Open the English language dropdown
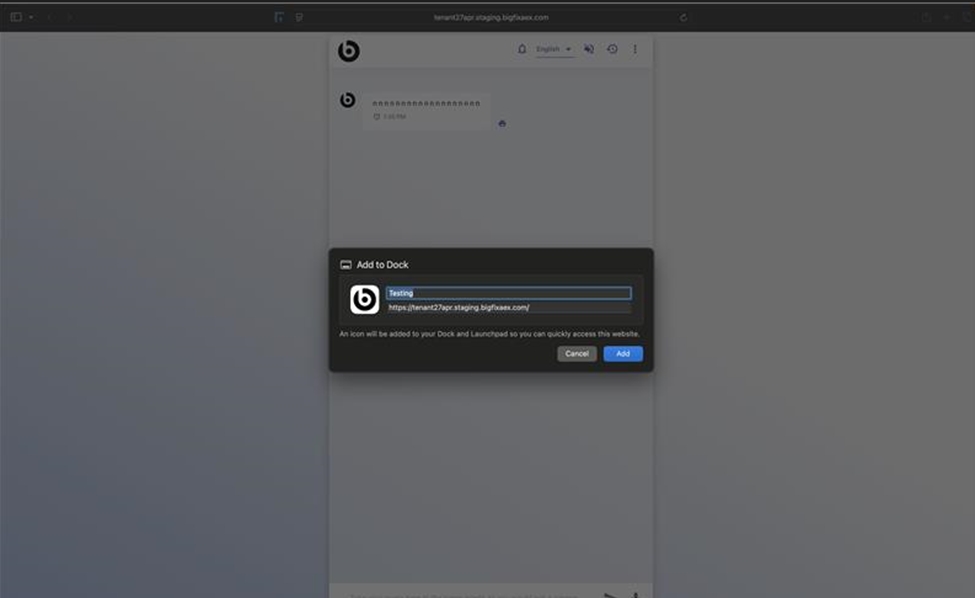Screen dimensions: 975x598 [554, 49]
